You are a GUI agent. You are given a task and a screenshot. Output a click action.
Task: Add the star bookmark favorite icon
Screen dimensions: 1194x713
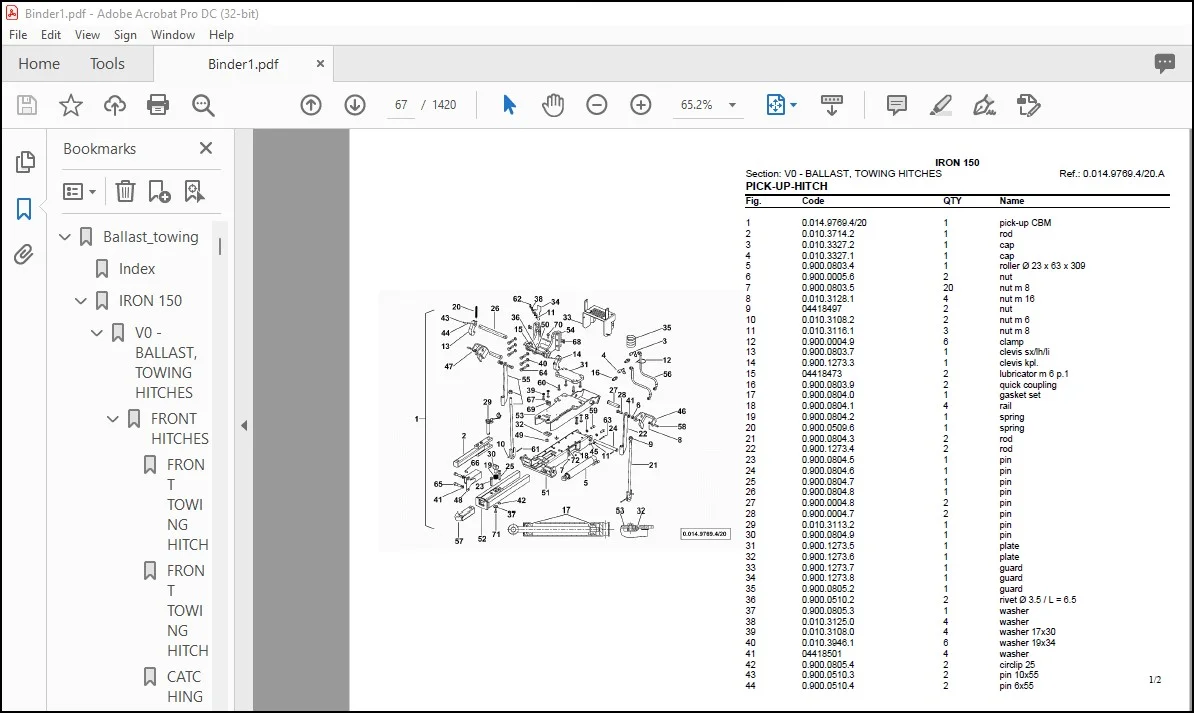click(x=71, y=105)
